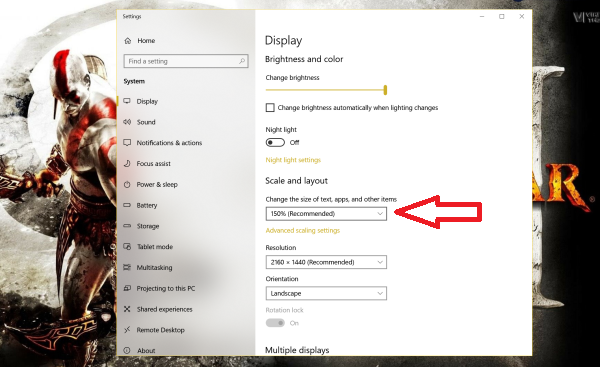
Task: Click the About info icon
Action: pyautogui.click(x=127, y=350)
